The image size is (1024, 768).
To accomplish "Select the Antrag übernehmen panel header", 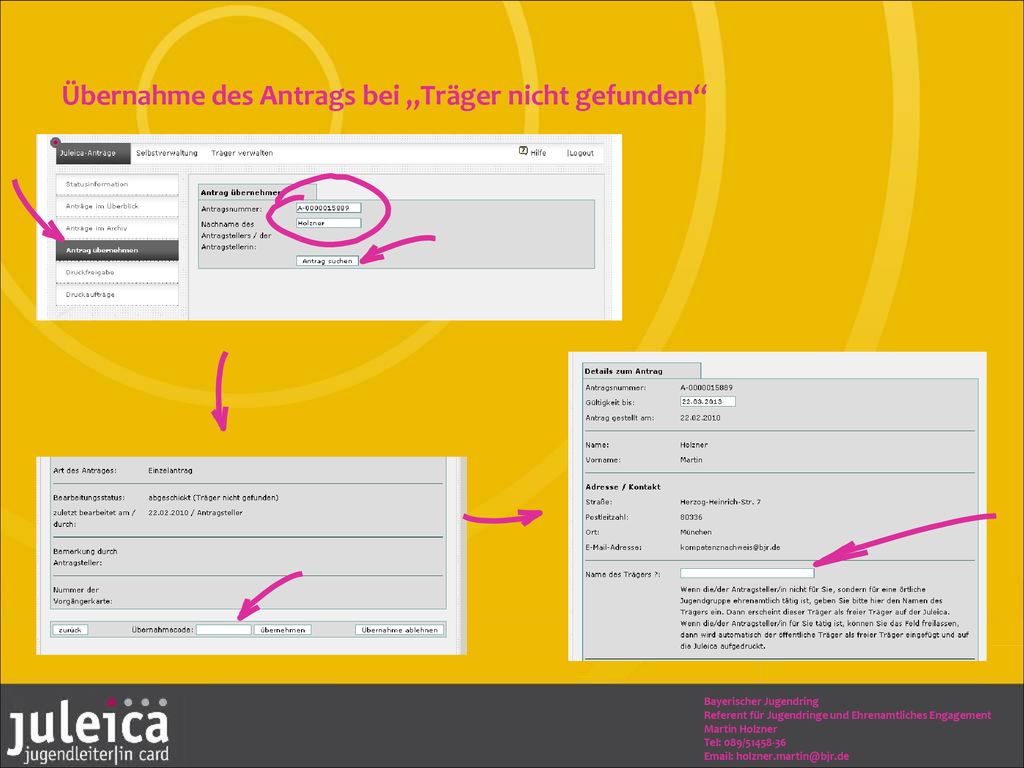I will (257, 192).
